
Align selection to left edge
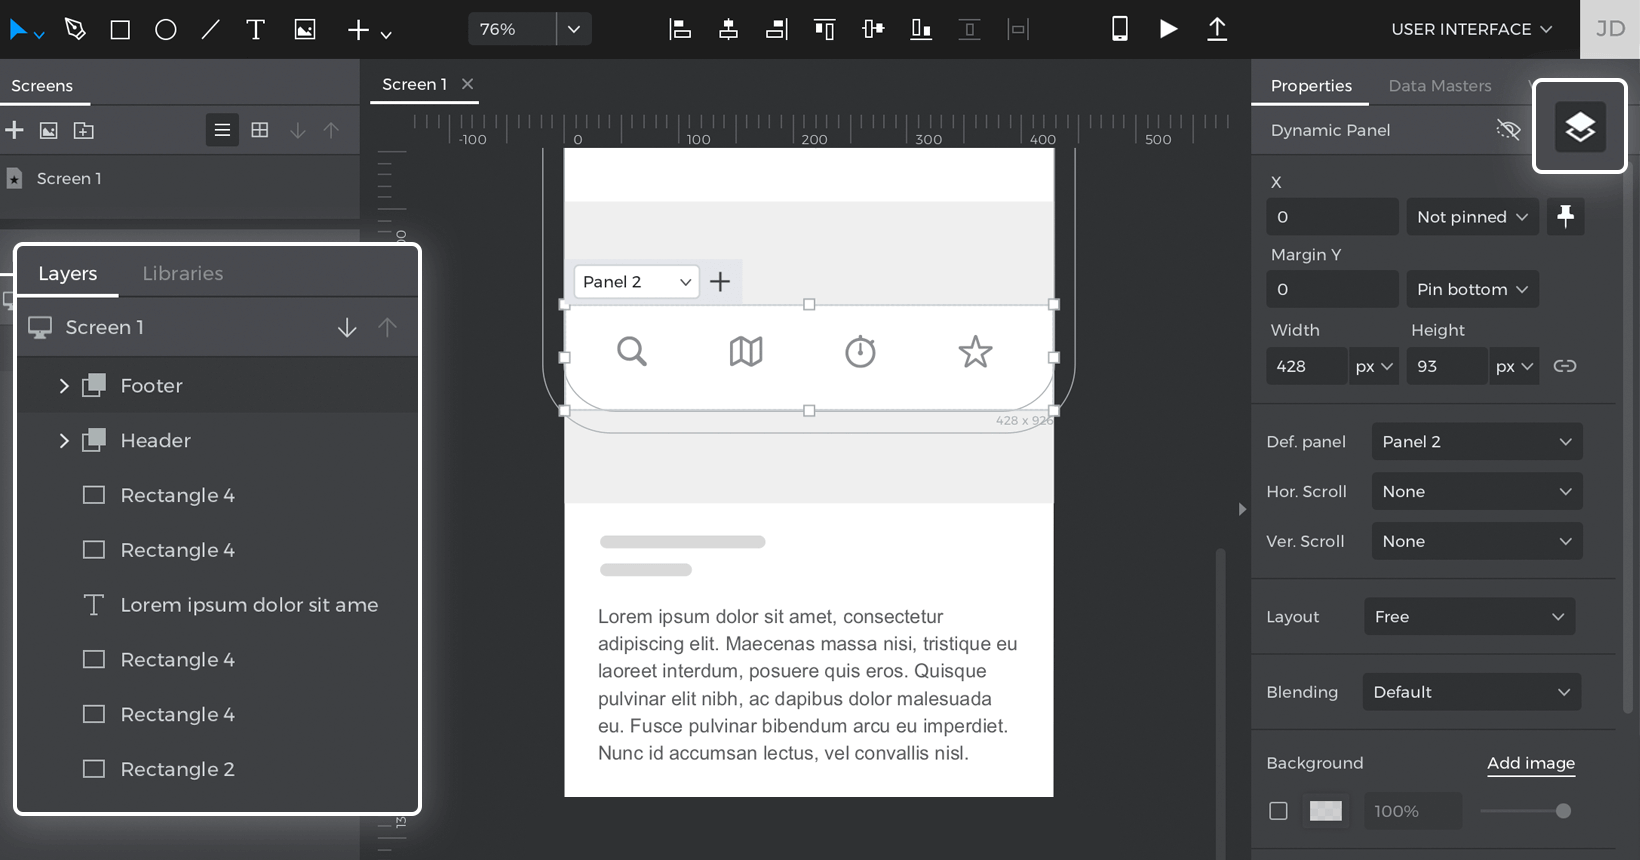tap(680, 29)
